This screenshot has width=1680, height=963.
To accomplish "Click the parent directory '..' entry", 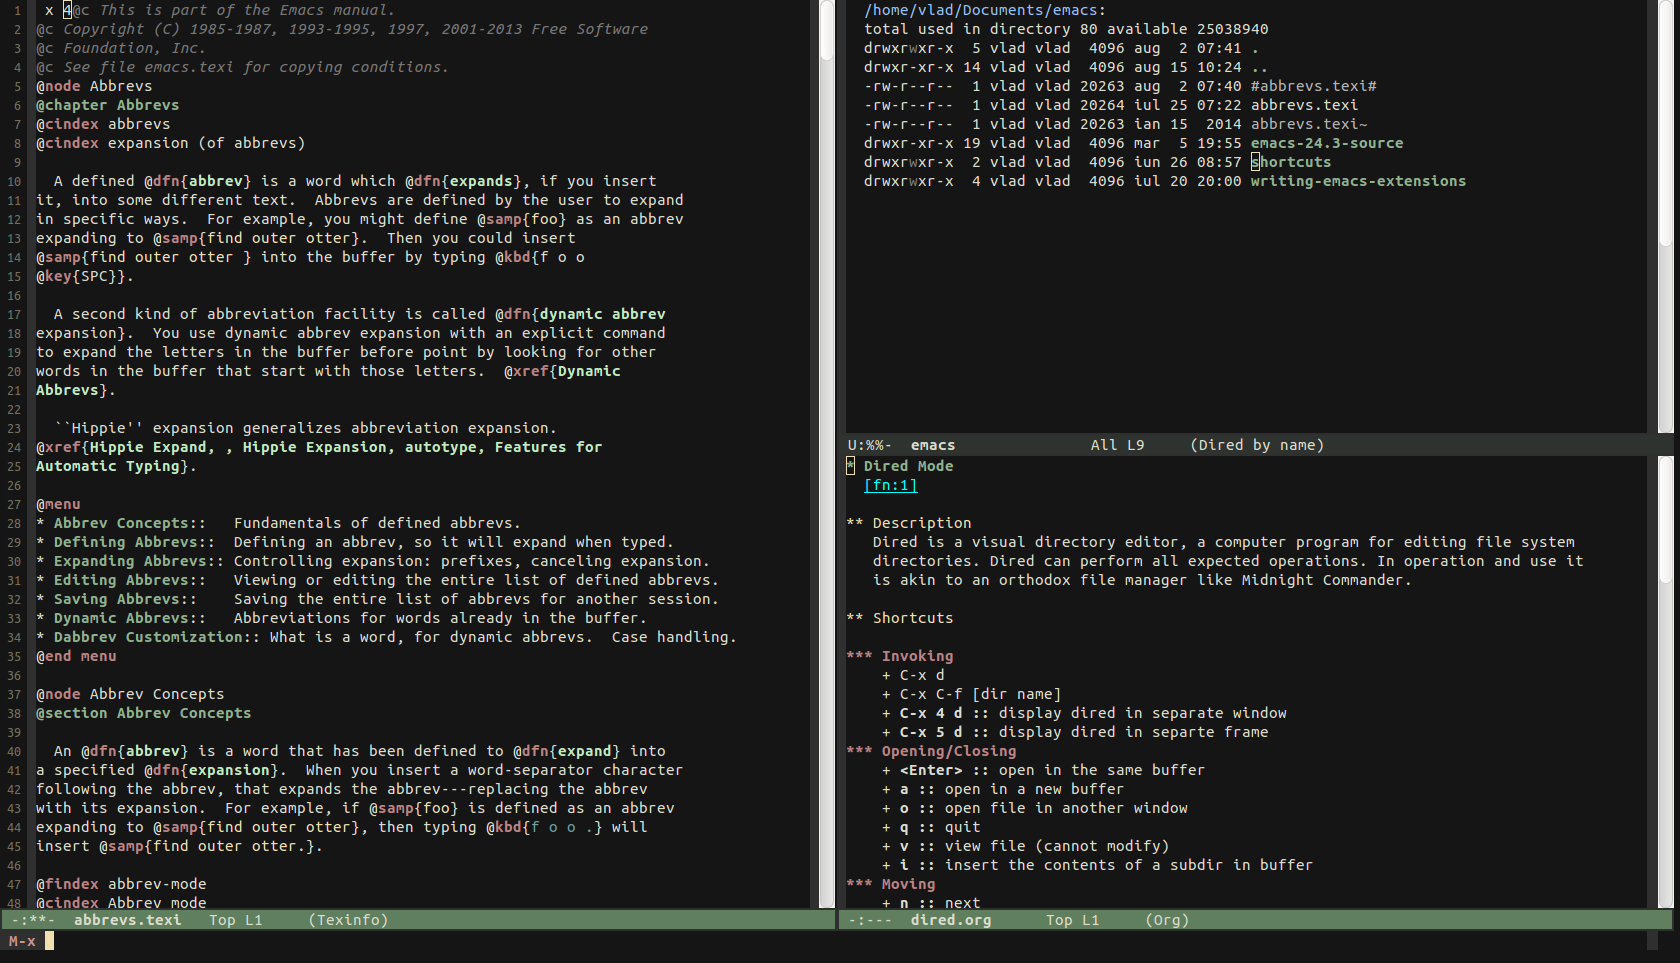I will 1259,67.
